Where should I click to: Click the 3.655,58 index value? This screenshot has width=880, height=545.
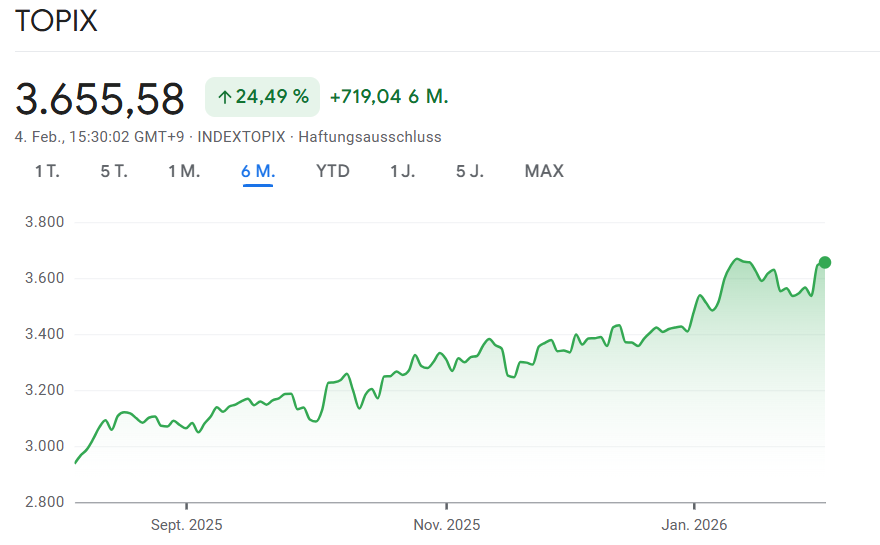100,99
